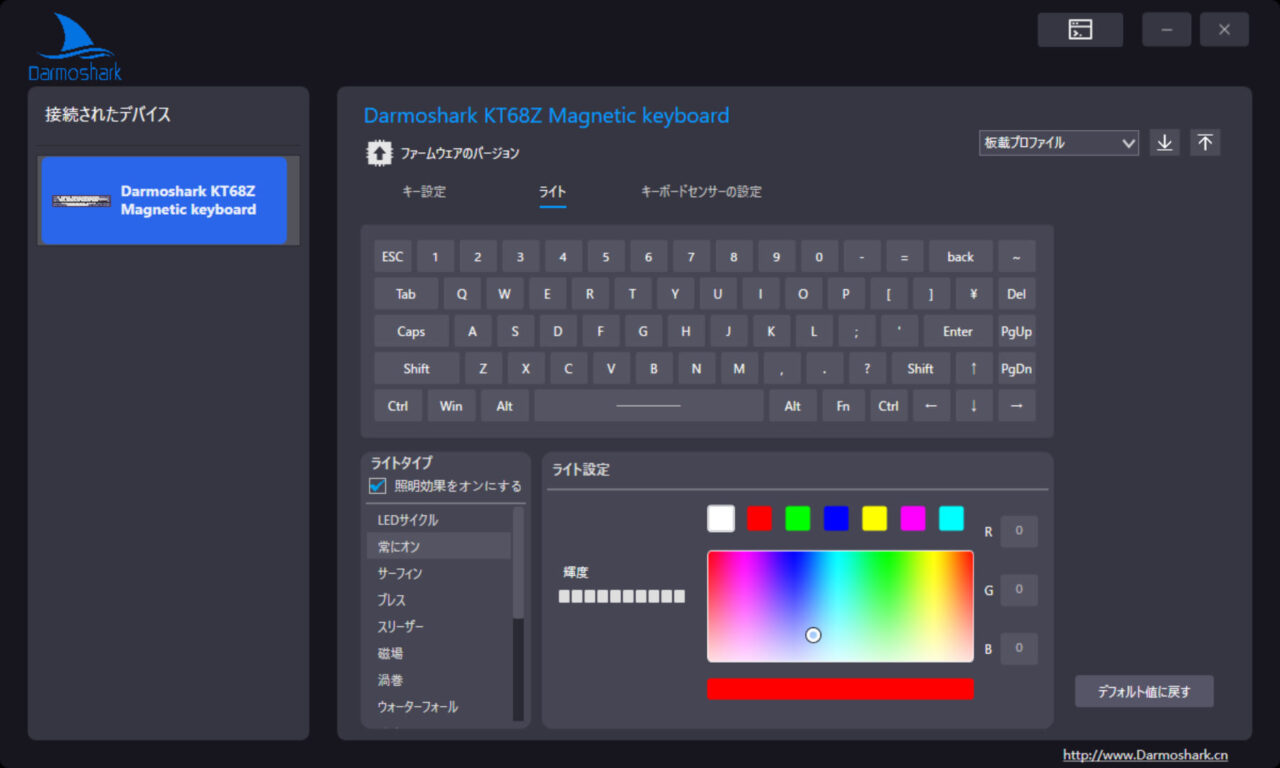Click the PgUp key on keyboard layout
Screen dimensions: 1280x768
click(x=1017, y=331)
